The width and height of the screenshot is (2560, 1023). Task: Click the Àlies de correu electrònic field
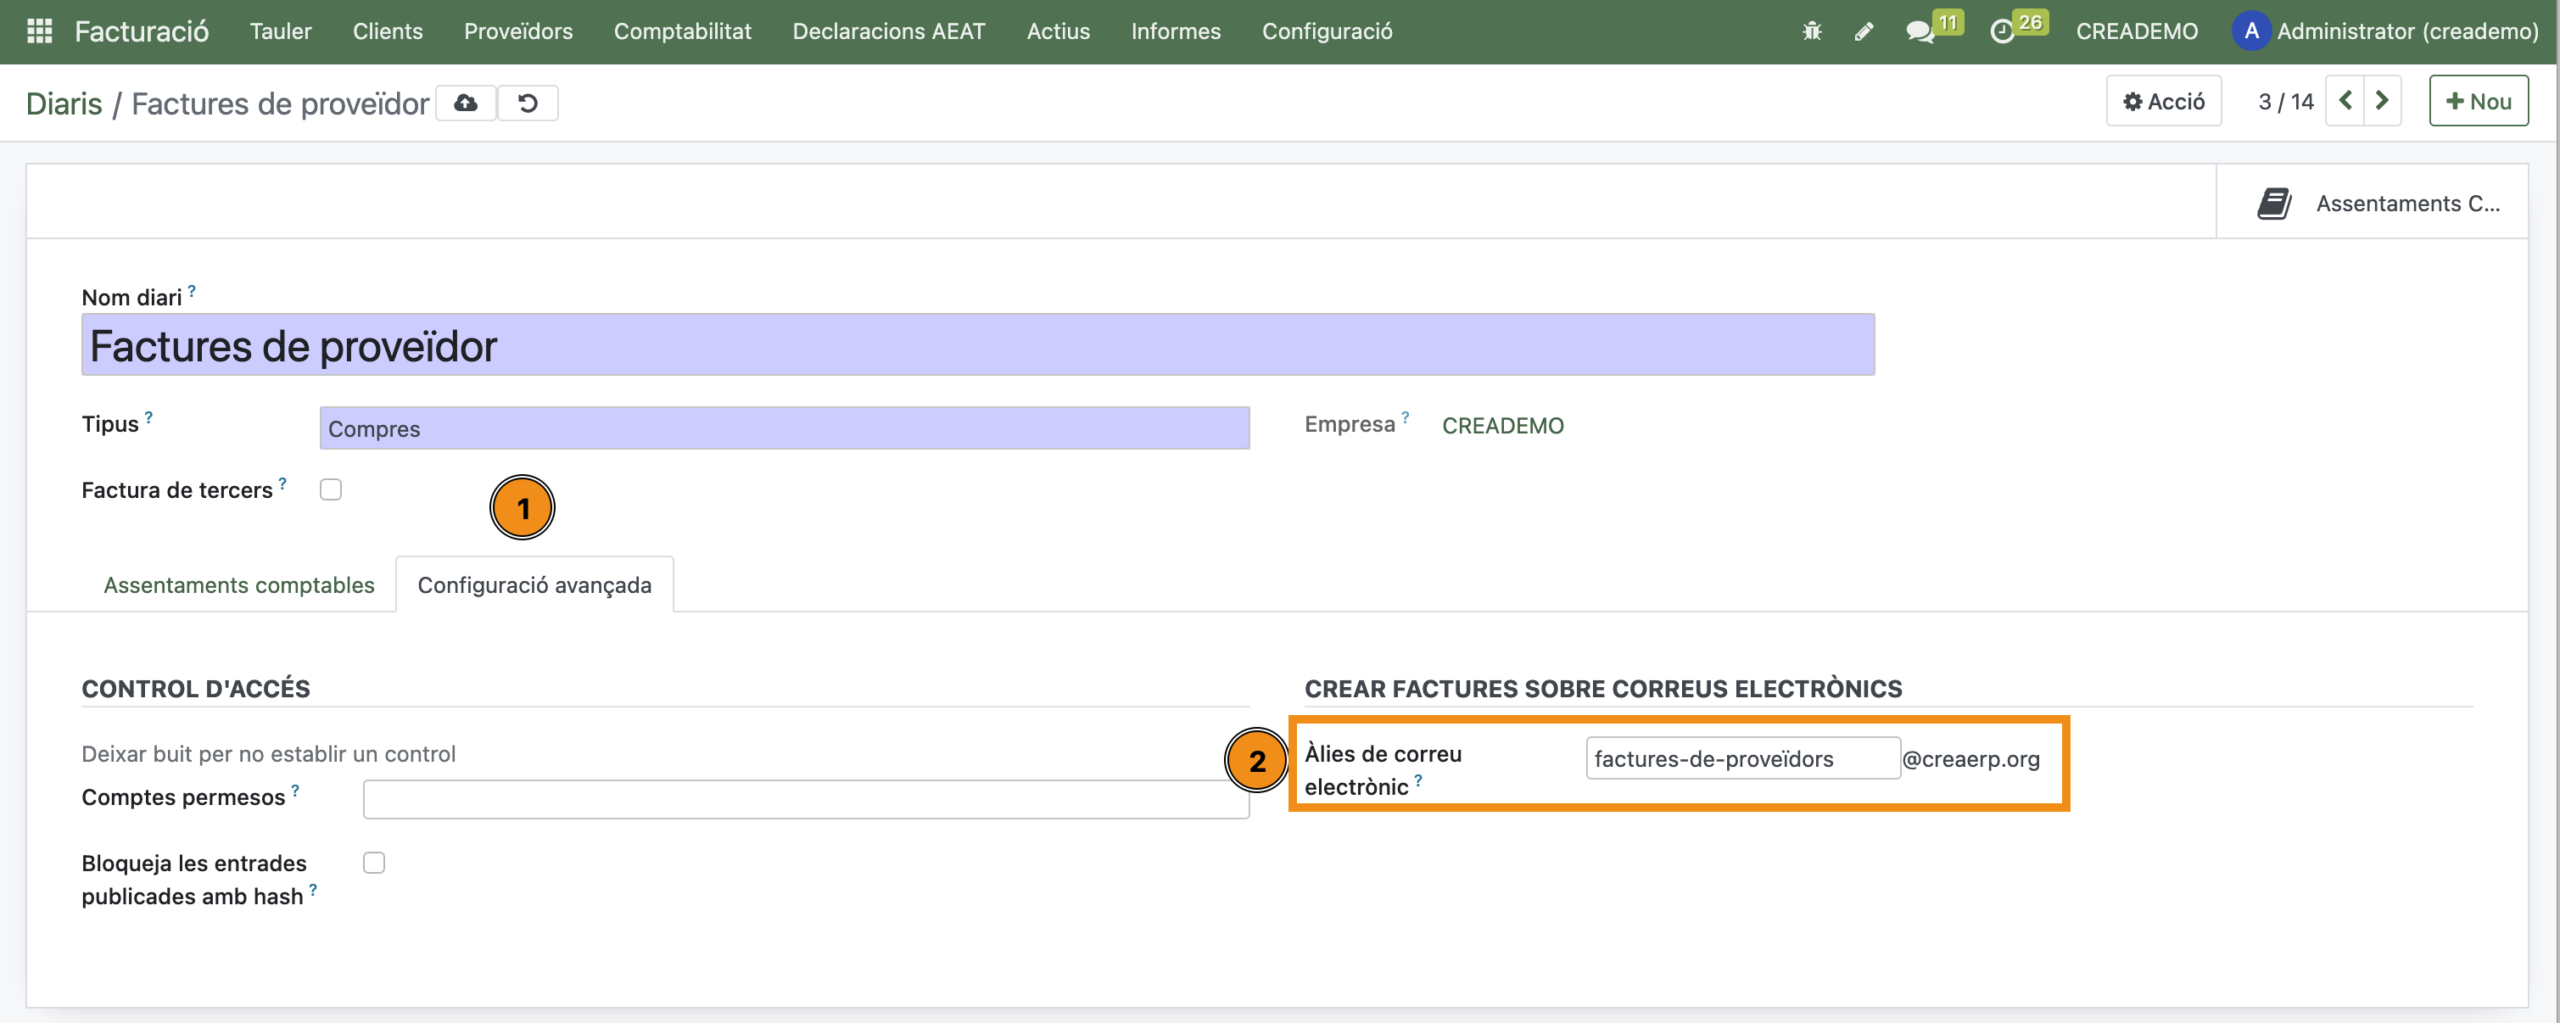pos(1741,759)
